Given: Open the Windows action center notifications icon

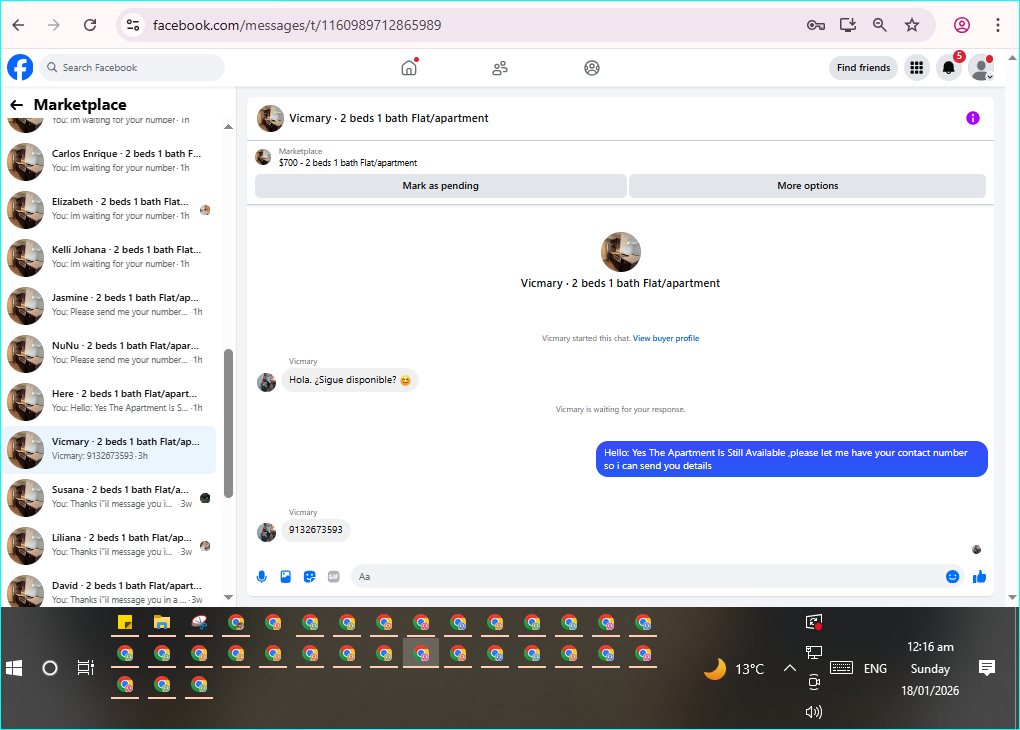Looking at the screenshot, I should pyautogui.click(x=987, y=668).
